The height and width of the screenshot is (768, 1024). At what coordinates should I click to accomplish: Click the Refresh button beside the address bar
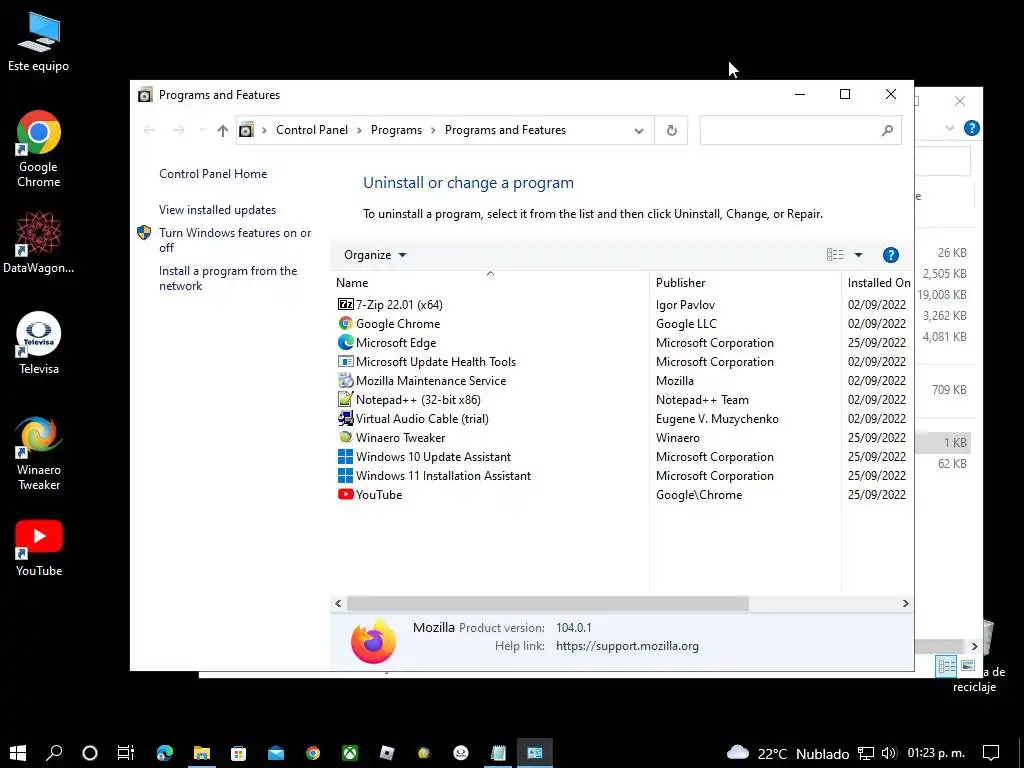tap(671, 130)
